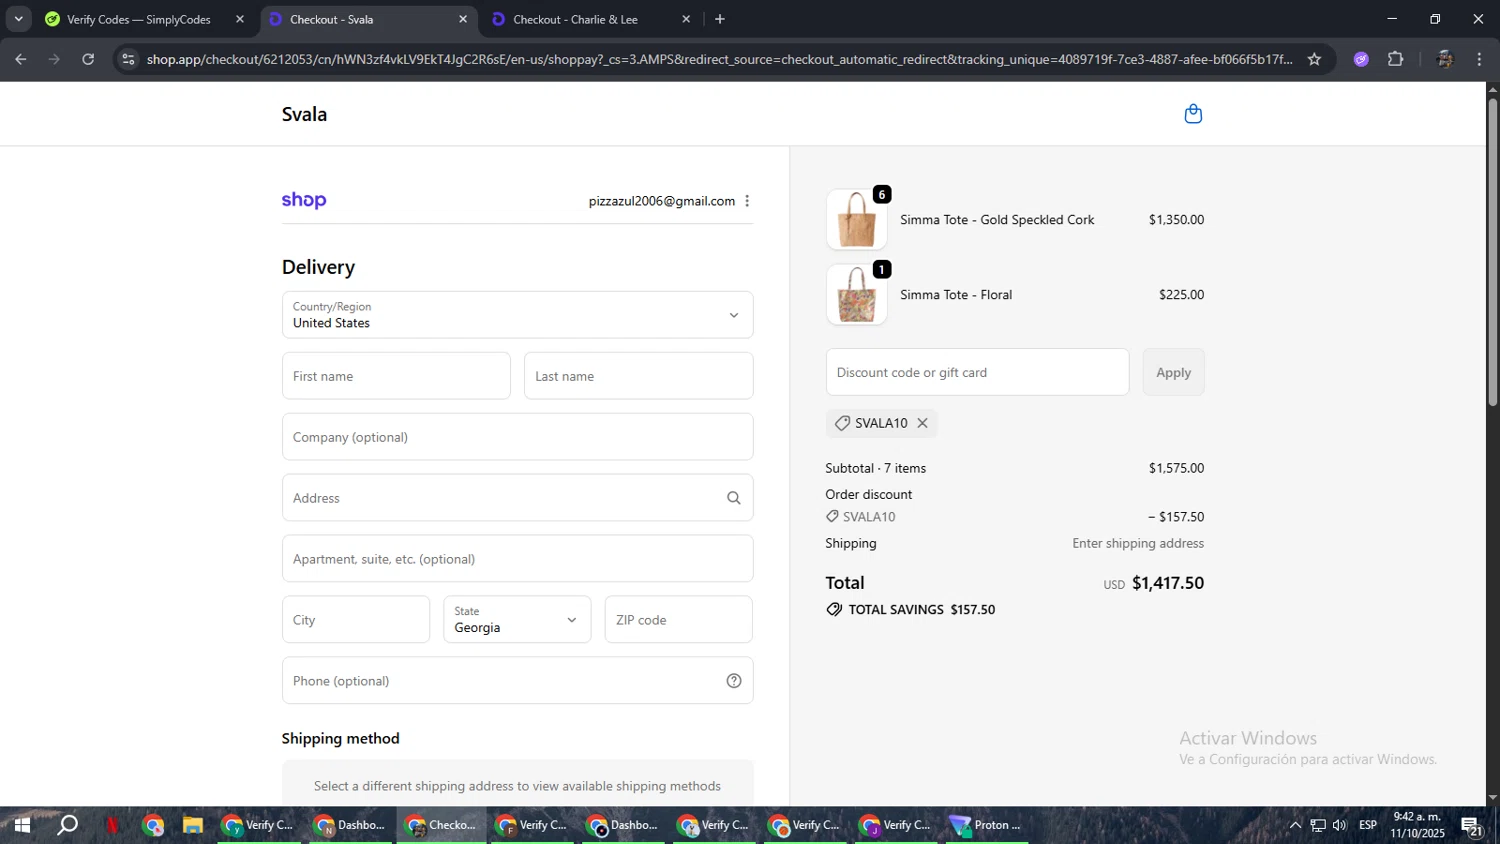
Task: Open new browser tab
Action: tap(720, 19)
